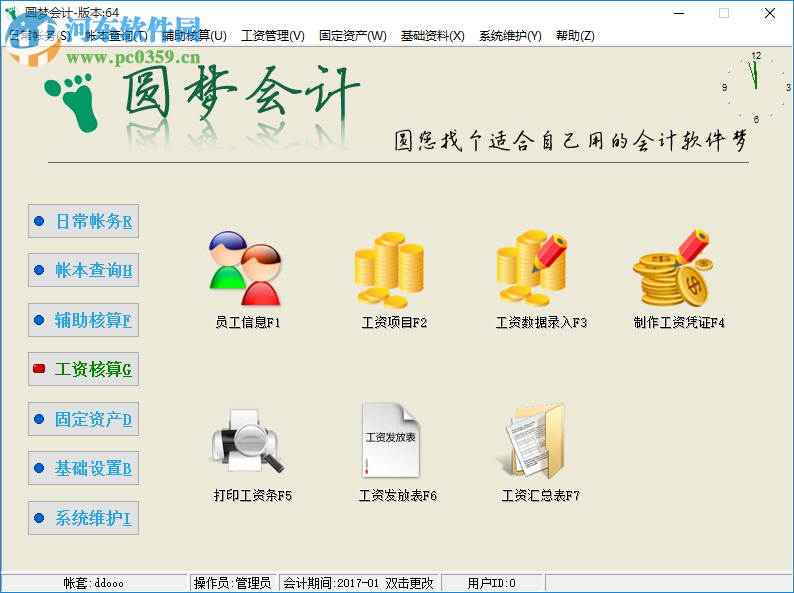Click the 帐套:ddooo status bar entry

[x=94, y=583]
